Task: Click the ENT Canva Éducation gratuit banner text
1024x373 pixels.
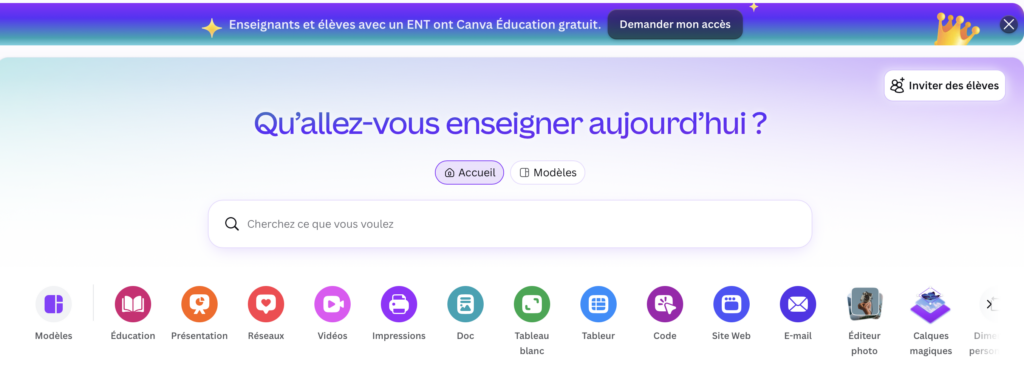Action: 415,25
